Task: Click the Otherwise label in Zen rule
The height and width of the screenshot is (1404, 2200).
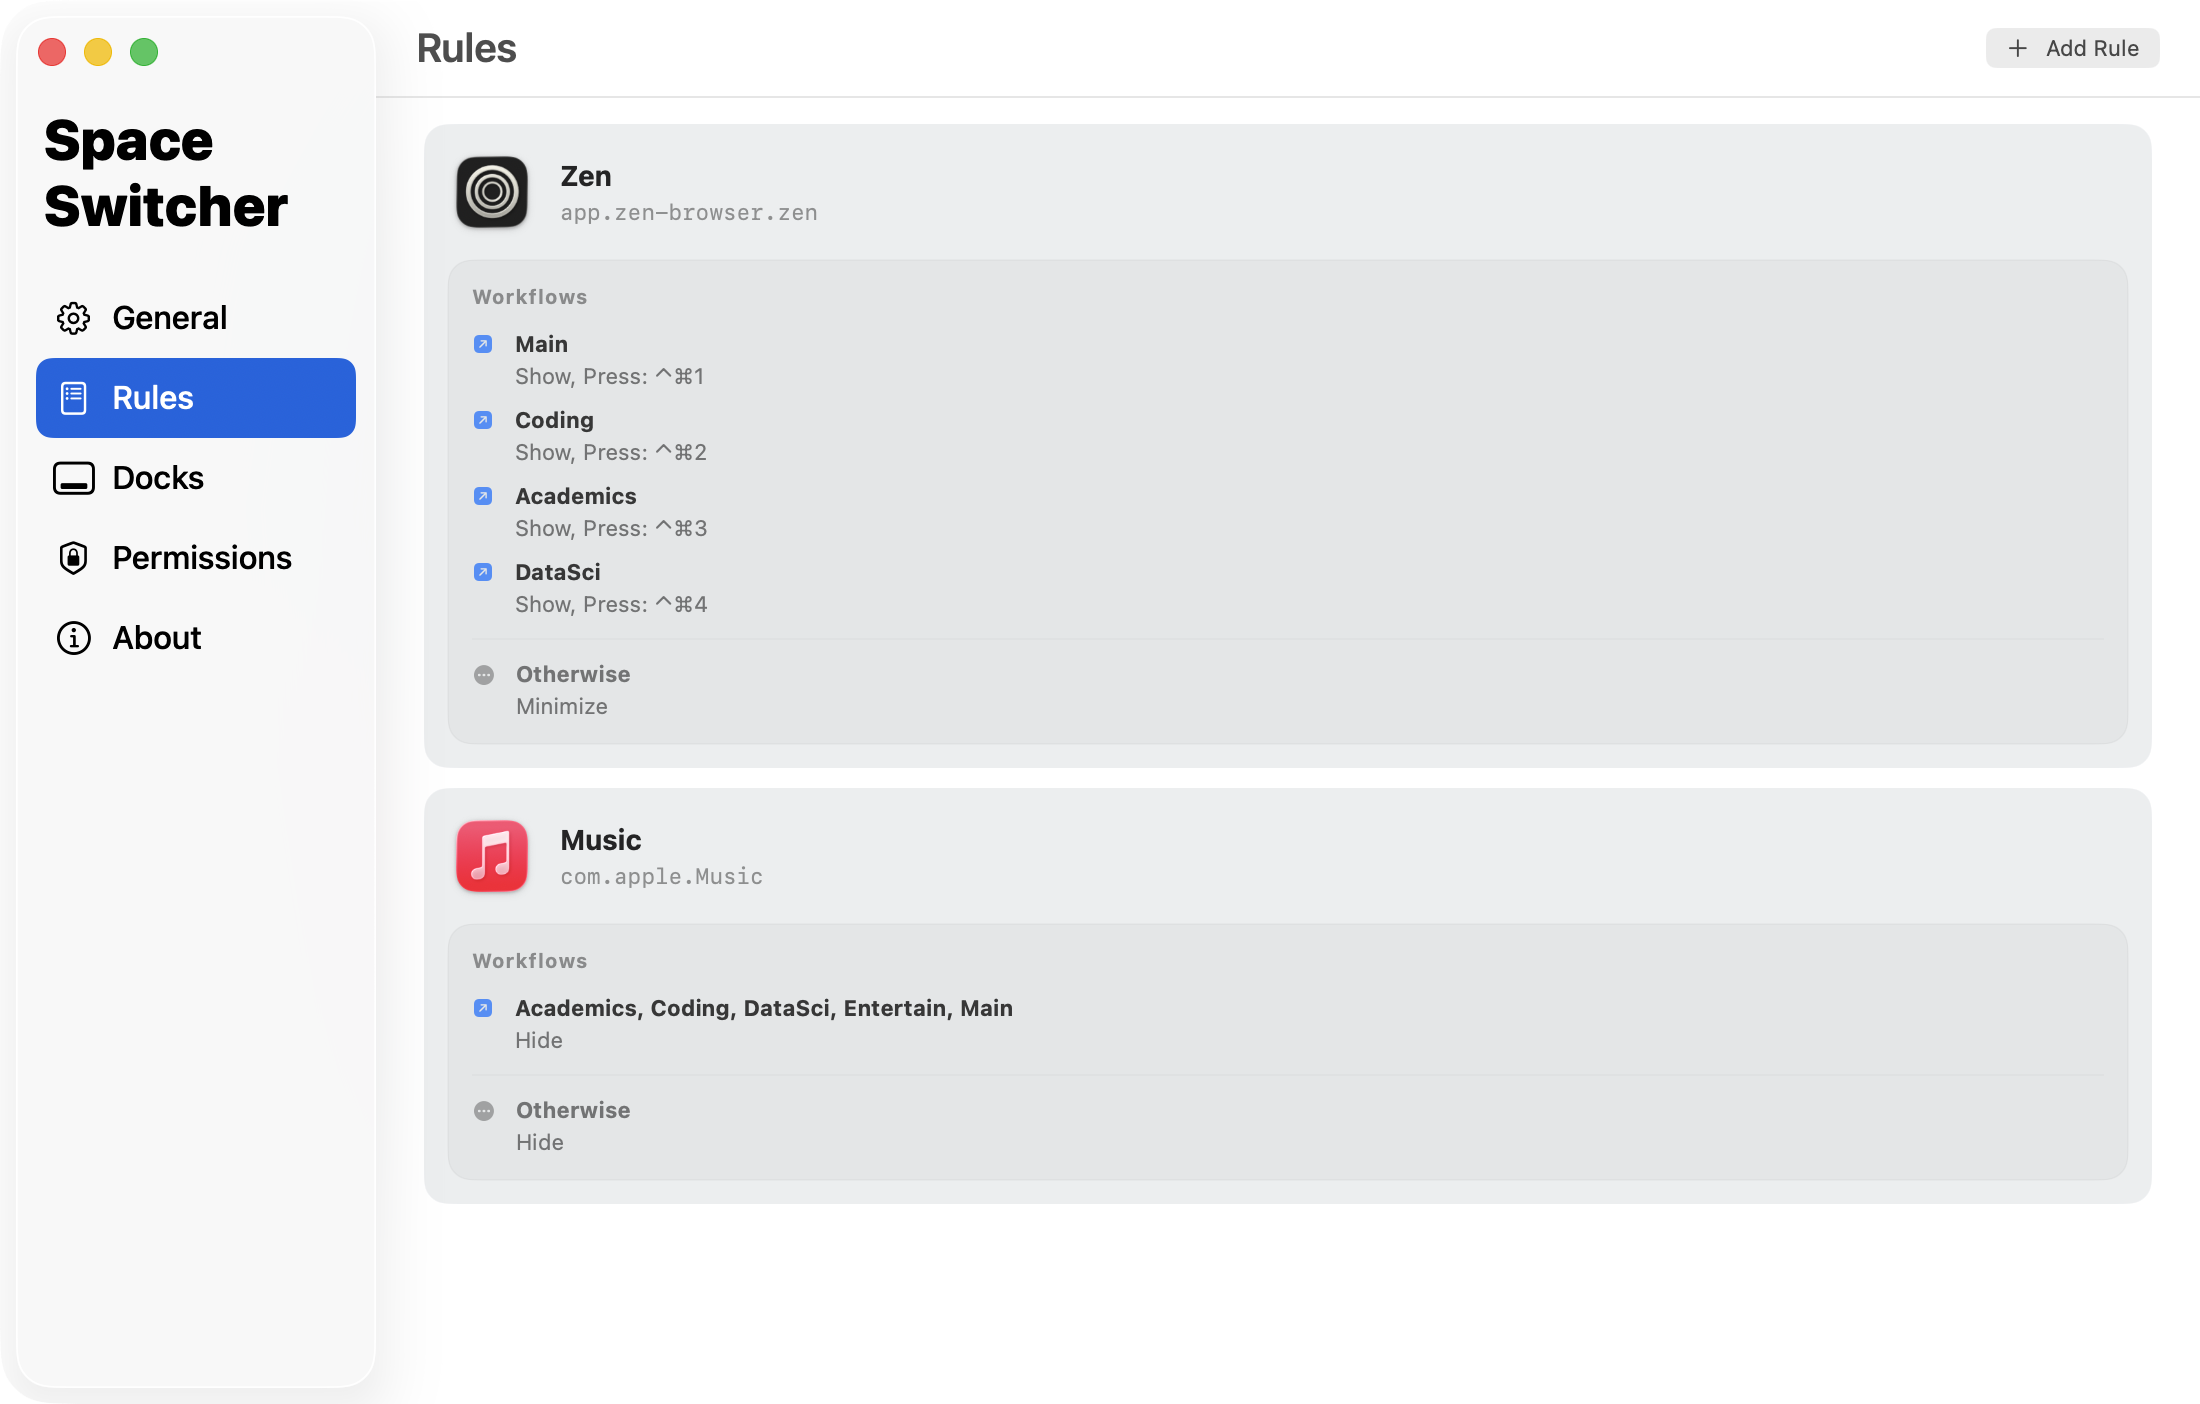Action: tap(573, 674)
